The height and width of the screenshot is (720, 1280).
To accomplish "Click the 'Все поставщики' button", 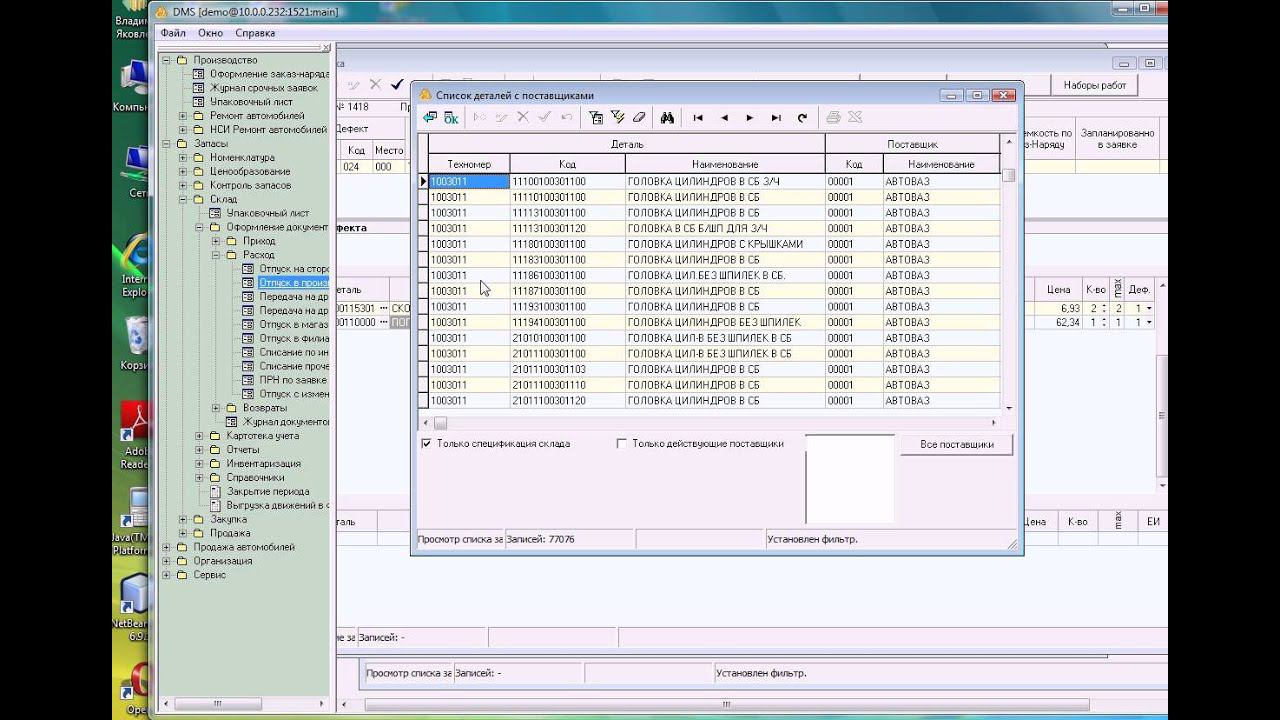I will 955,444.
